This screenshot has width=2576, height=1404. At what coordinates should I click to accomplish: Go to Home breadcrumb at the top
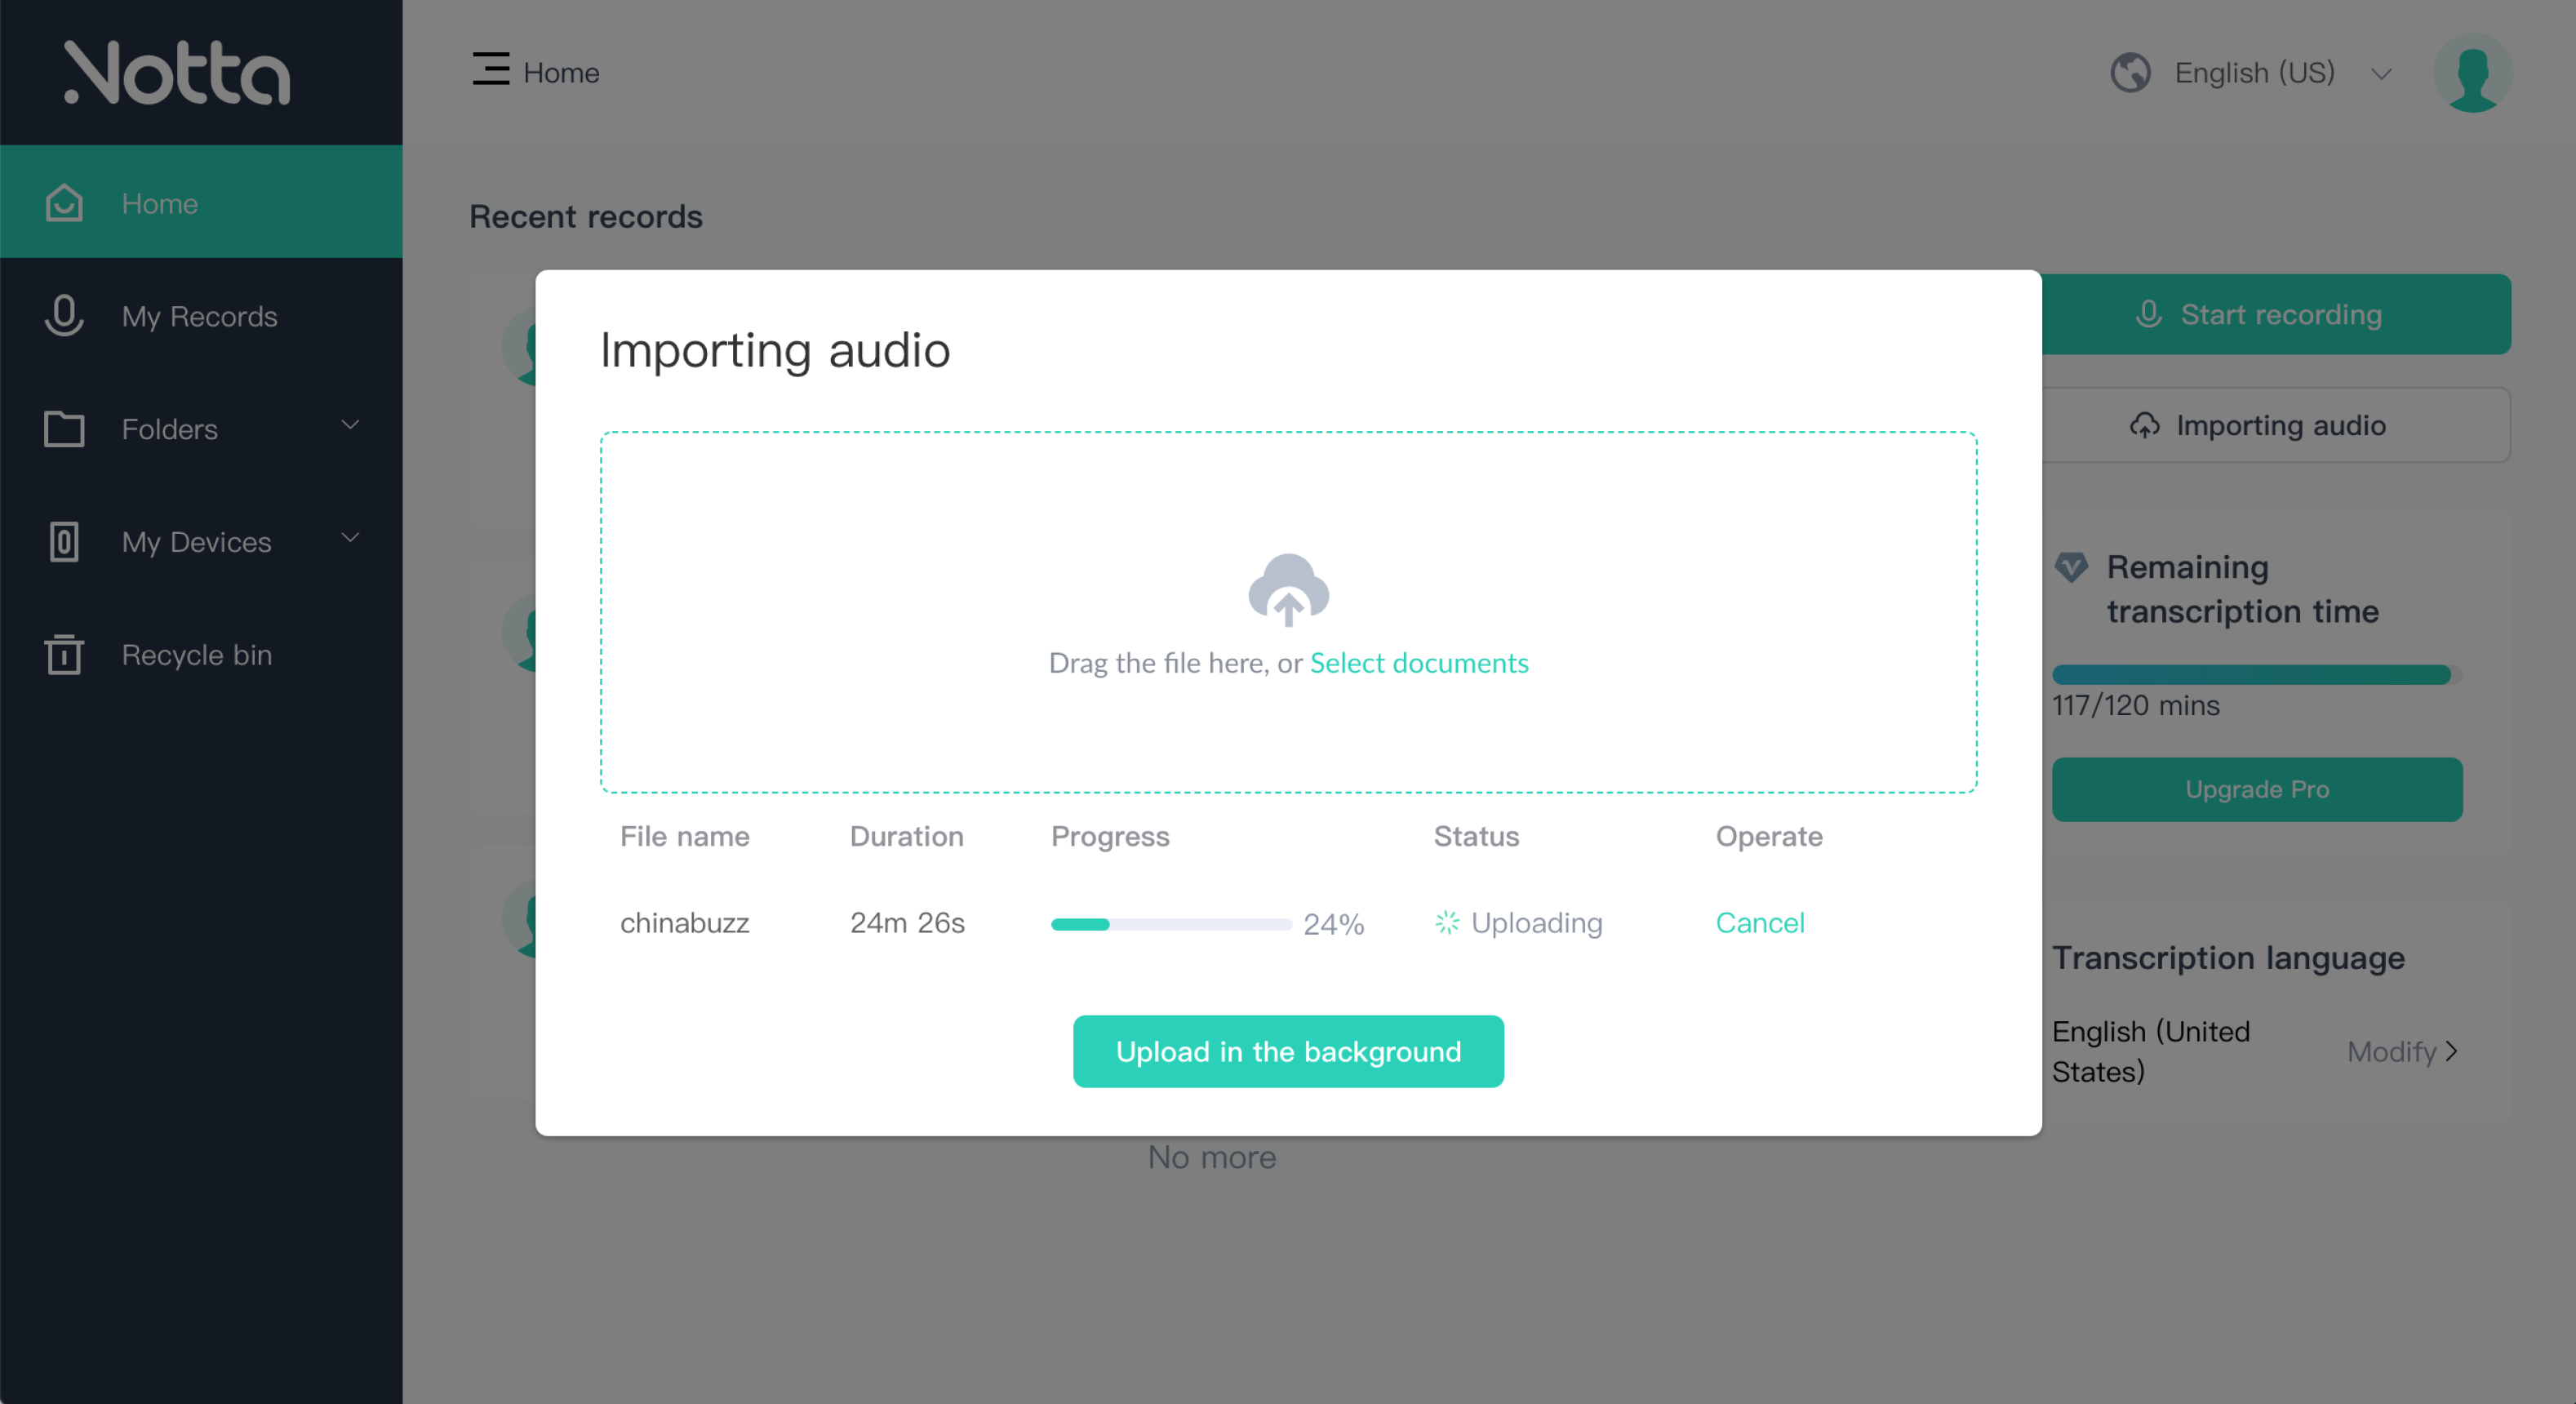561,72
